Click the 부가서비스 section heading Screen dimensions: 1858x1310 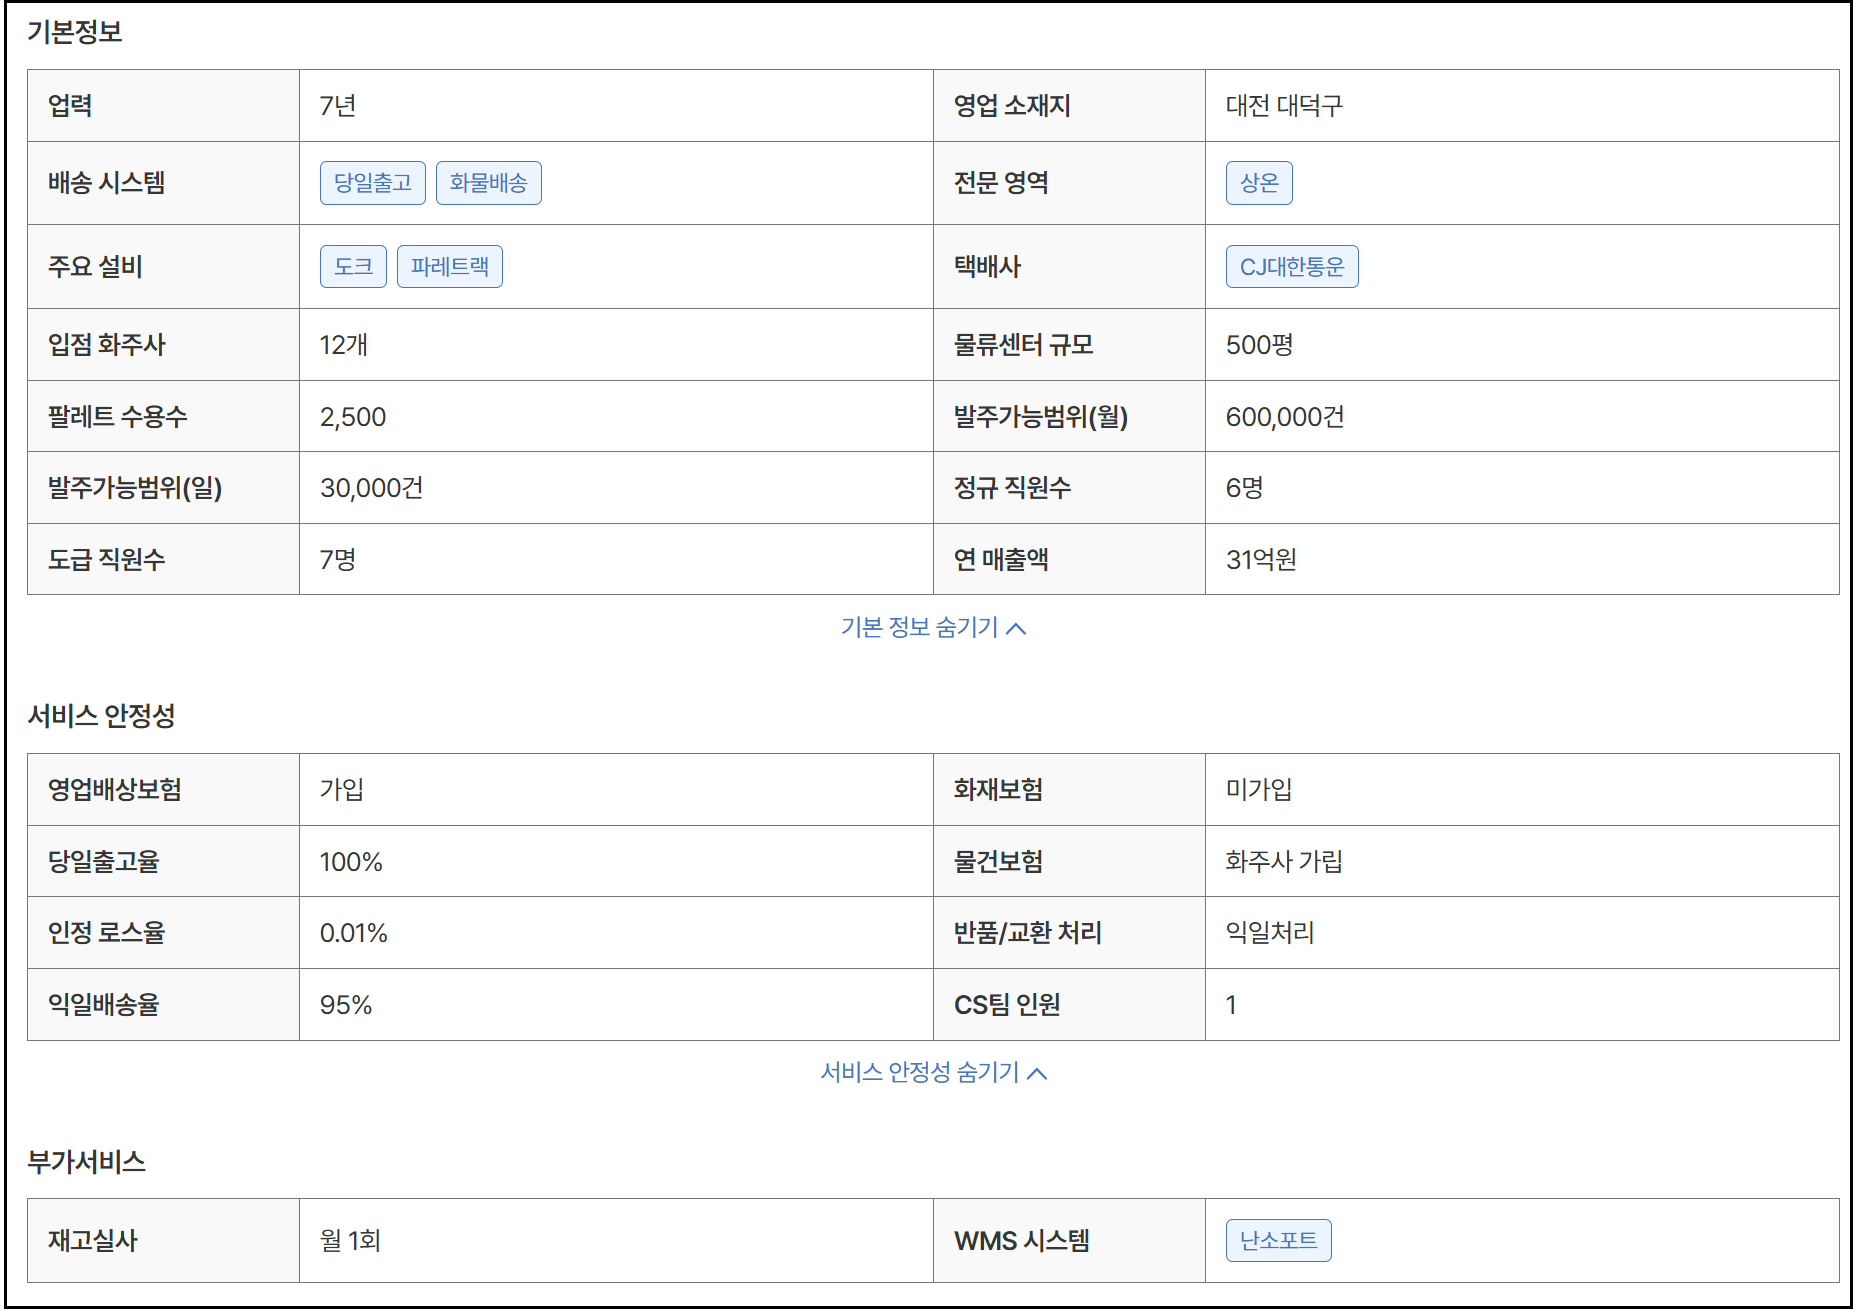pyautogui.click(x=86, y=1162)
